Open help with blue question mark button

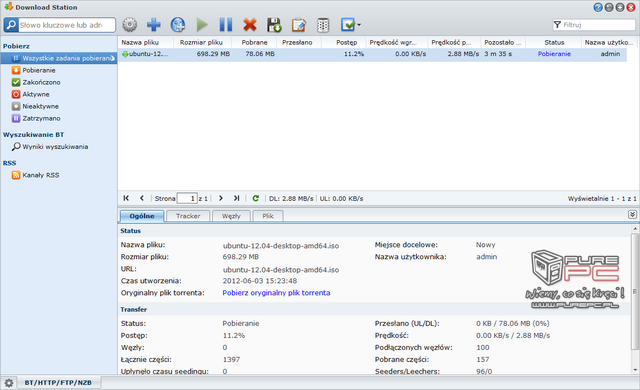[598, 7]
